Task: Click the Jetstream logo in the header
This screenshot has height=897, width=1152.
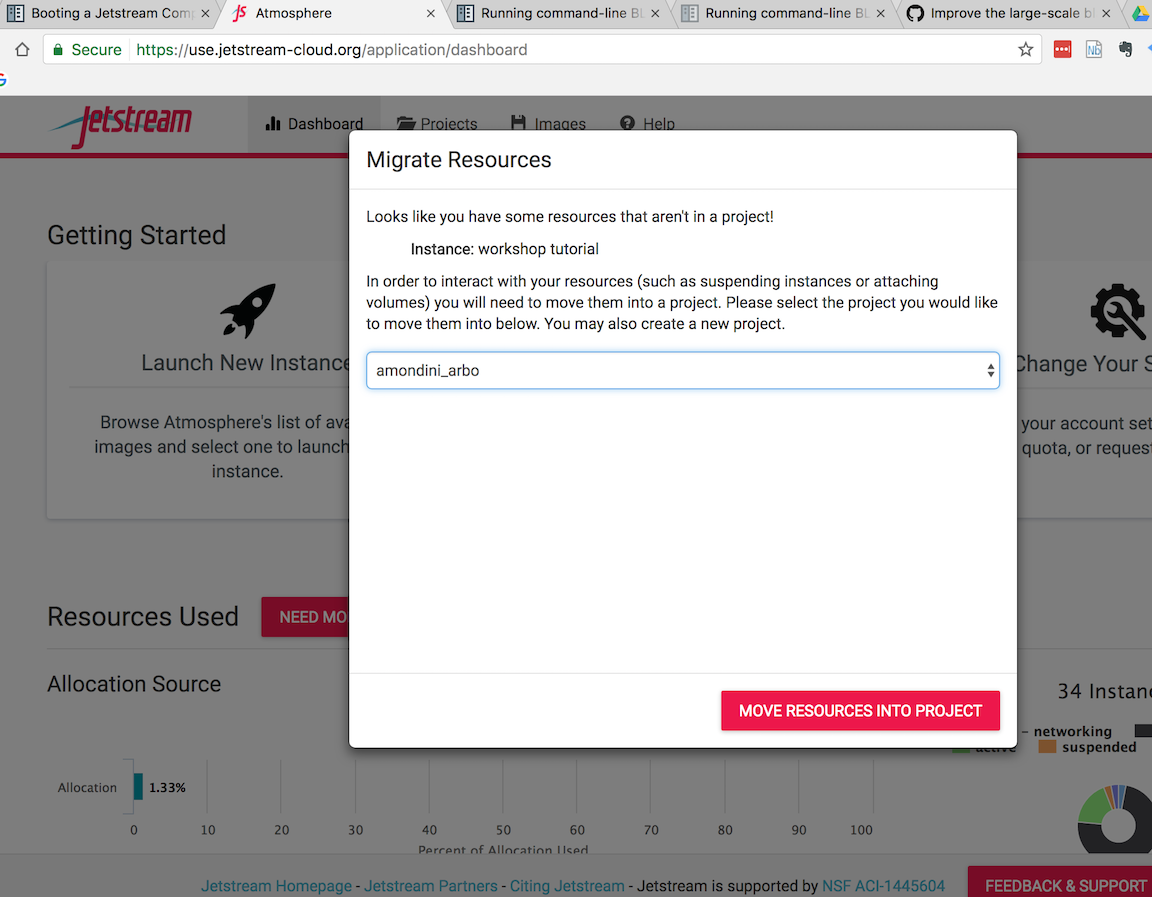Action: click(120, 124)
